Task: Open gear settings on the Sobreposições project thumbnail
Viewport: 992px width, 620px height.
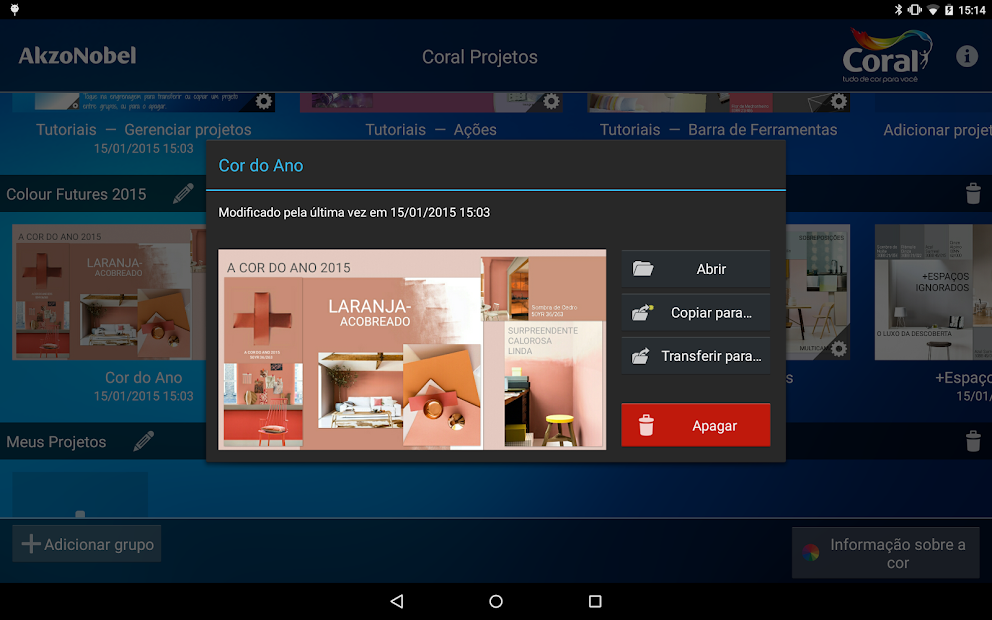Action: (x=839, y=349)
